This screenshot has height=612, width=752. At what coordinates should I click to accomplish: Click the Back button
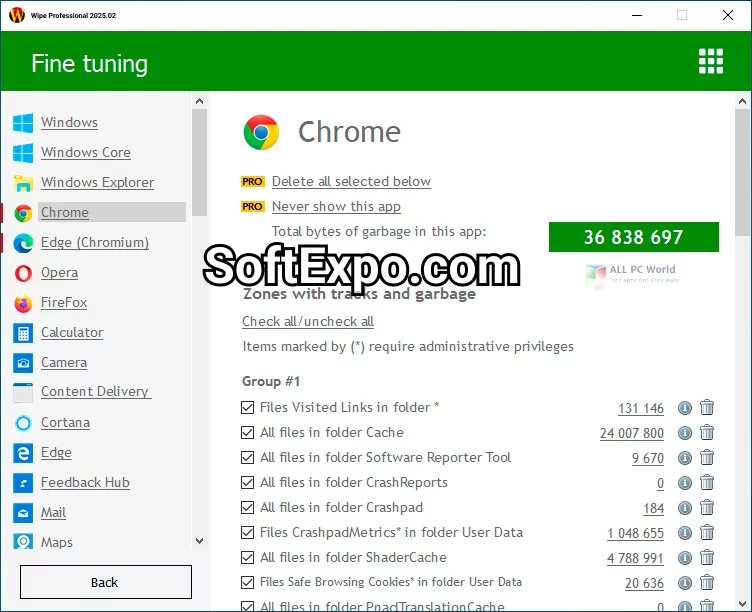(x=106, y=582)
